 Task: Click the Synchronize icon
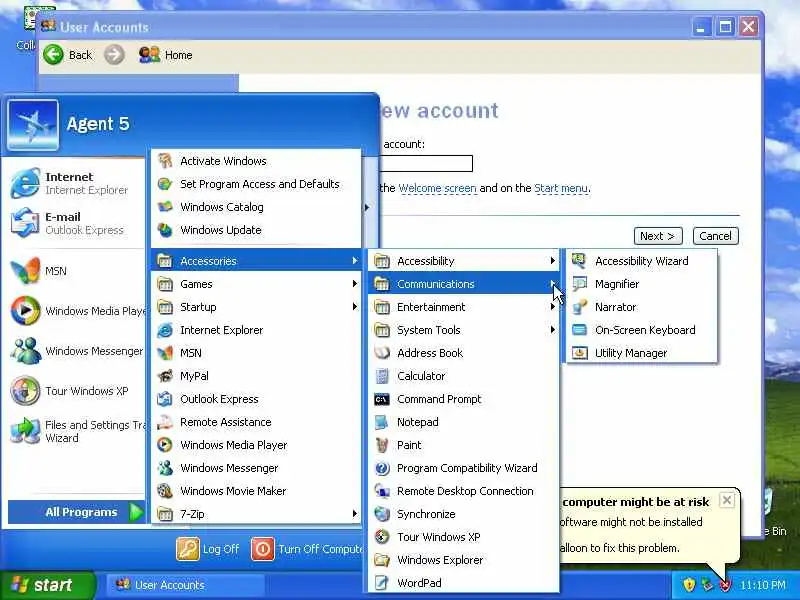(x=382, y=514)
